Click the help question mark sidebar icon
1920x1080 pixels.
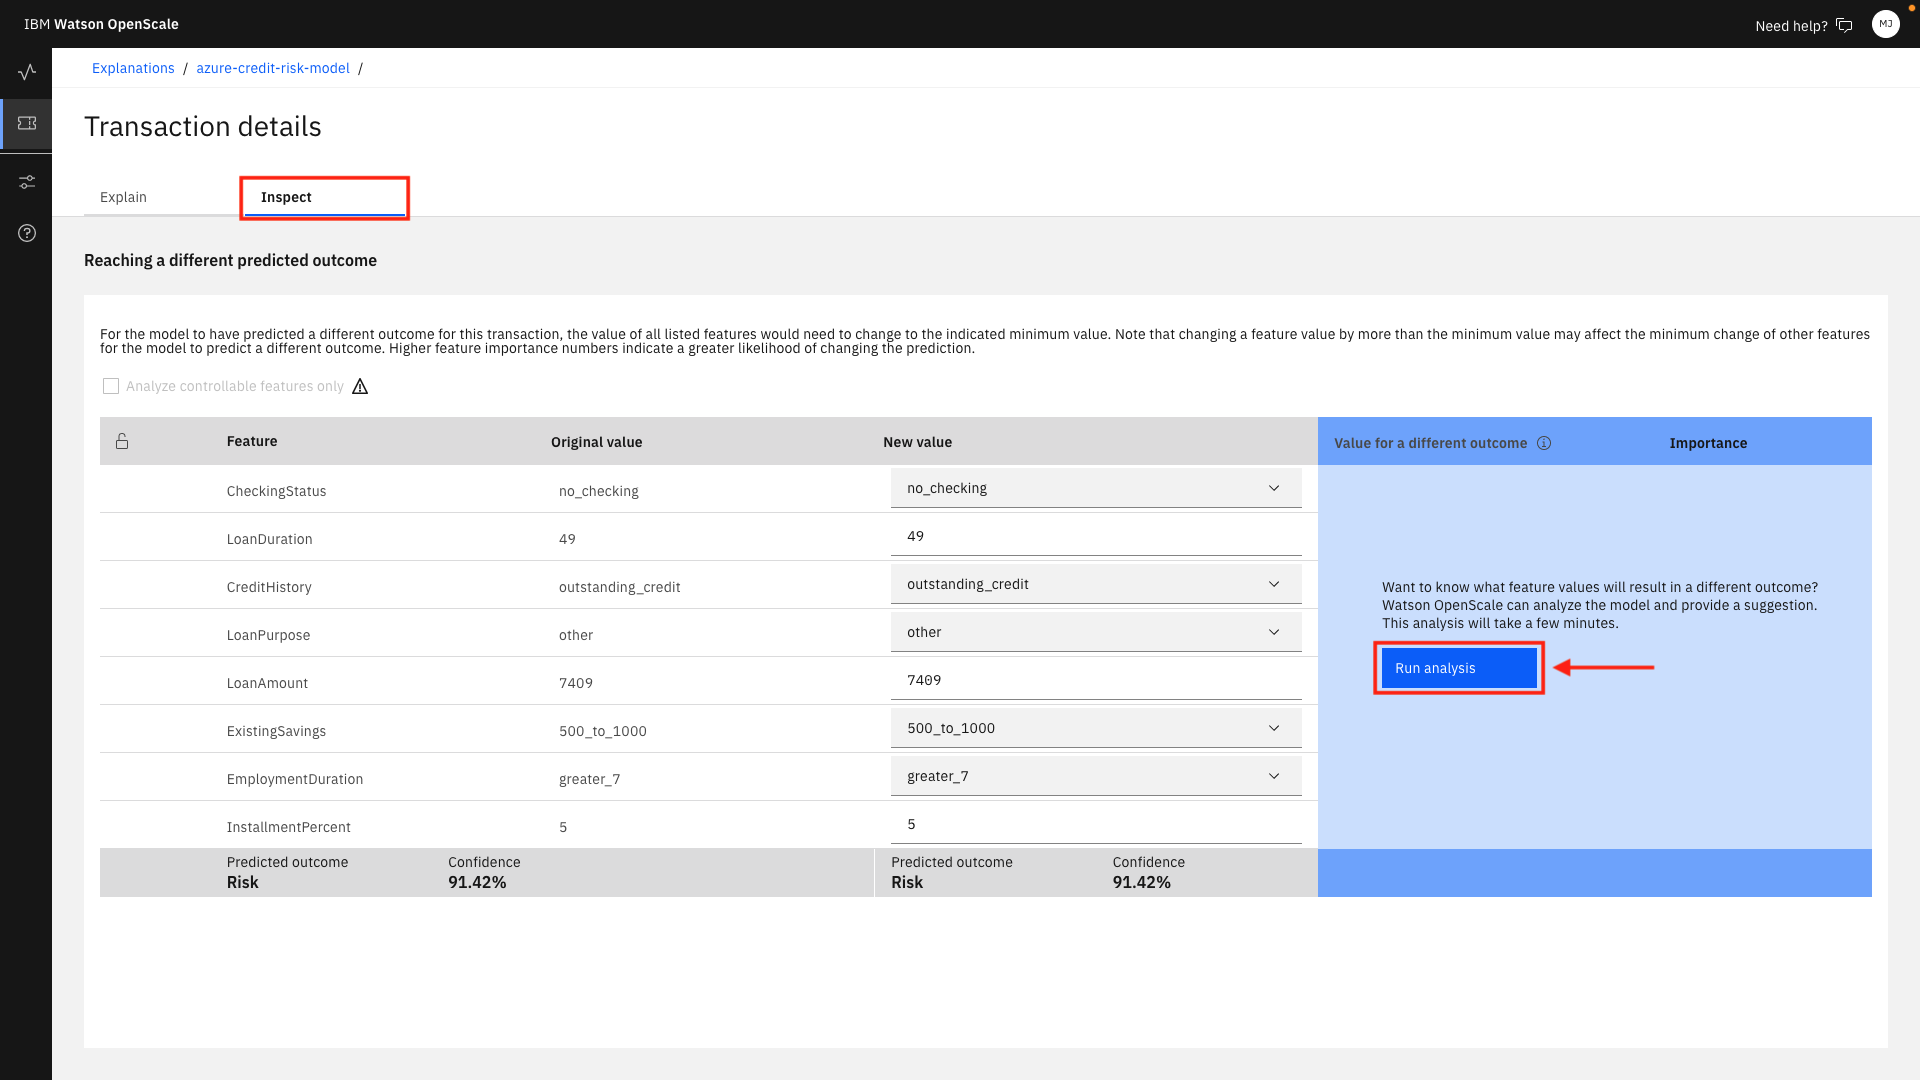pos(27,233)
